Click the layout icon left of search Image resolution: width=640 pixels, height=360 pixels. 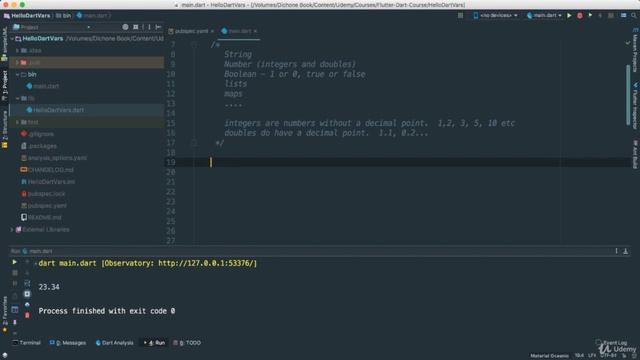tap(624, 16)
